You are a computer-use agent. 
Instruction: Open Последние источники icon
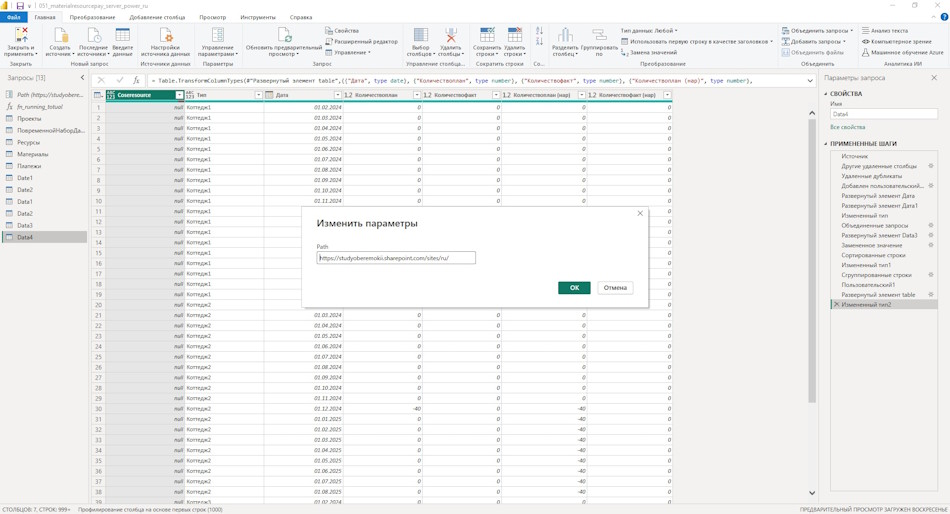pos(94,35)
